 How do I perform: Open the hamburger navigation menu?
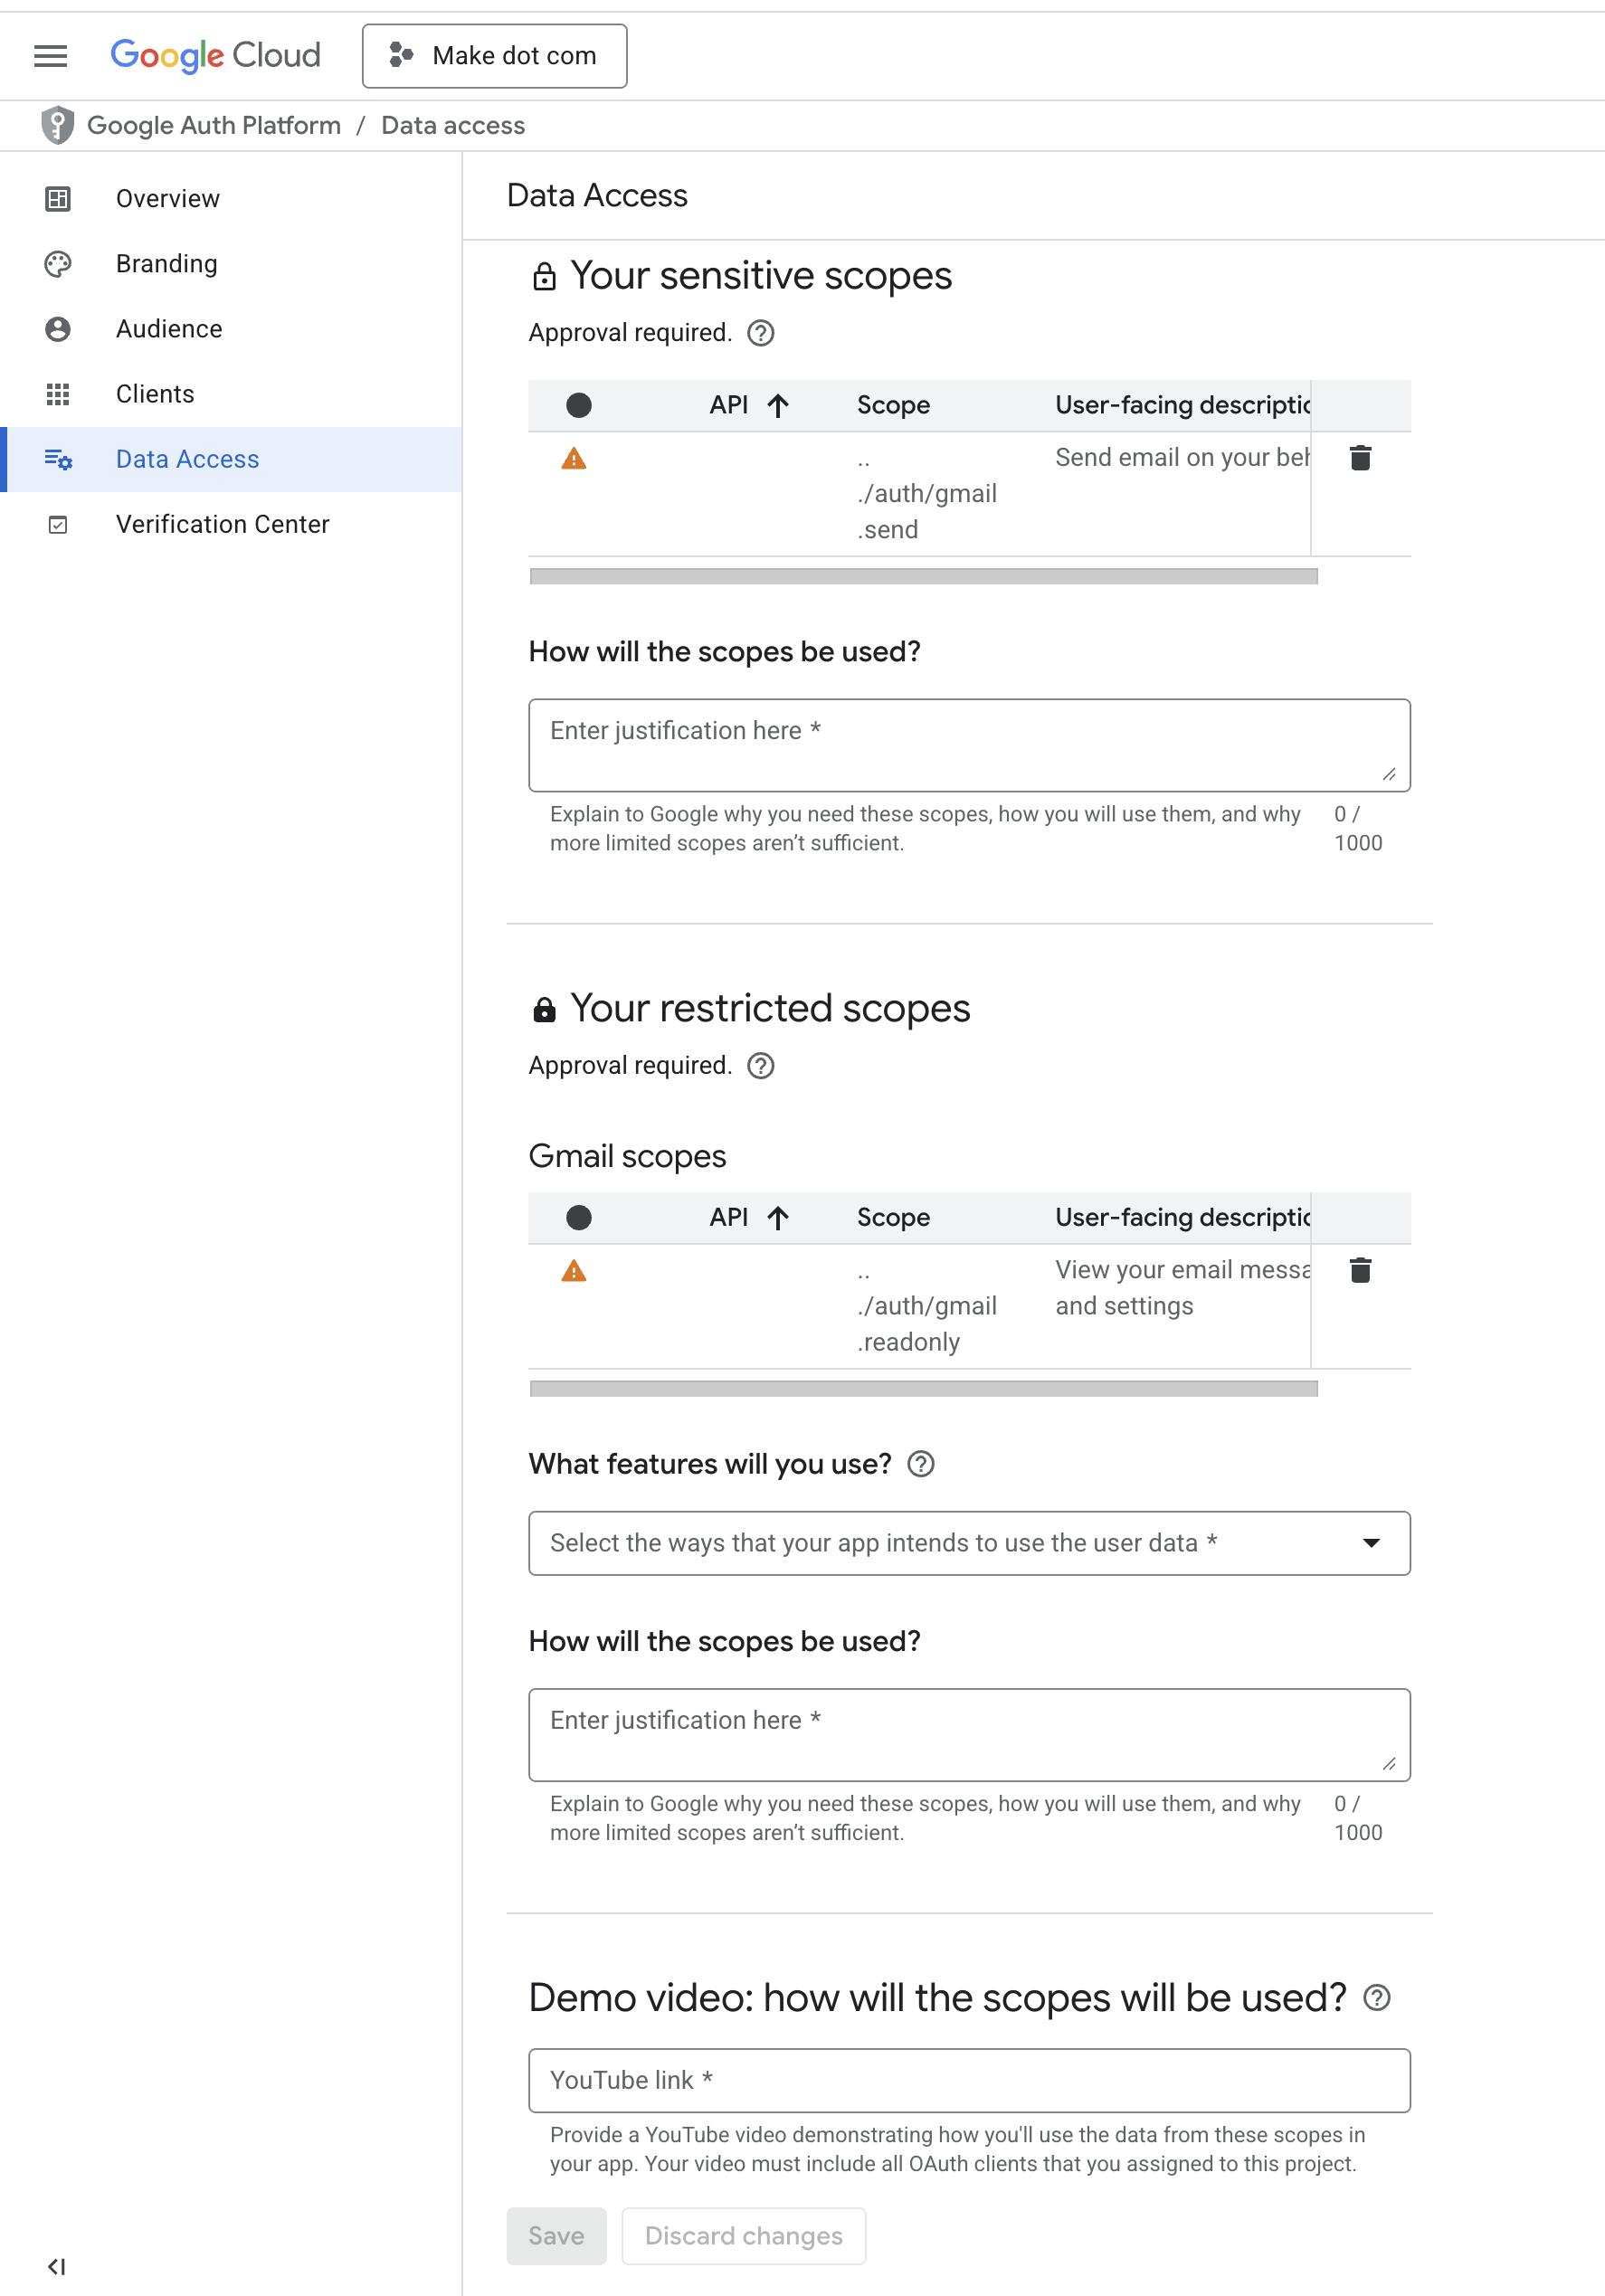click(50, 56)
